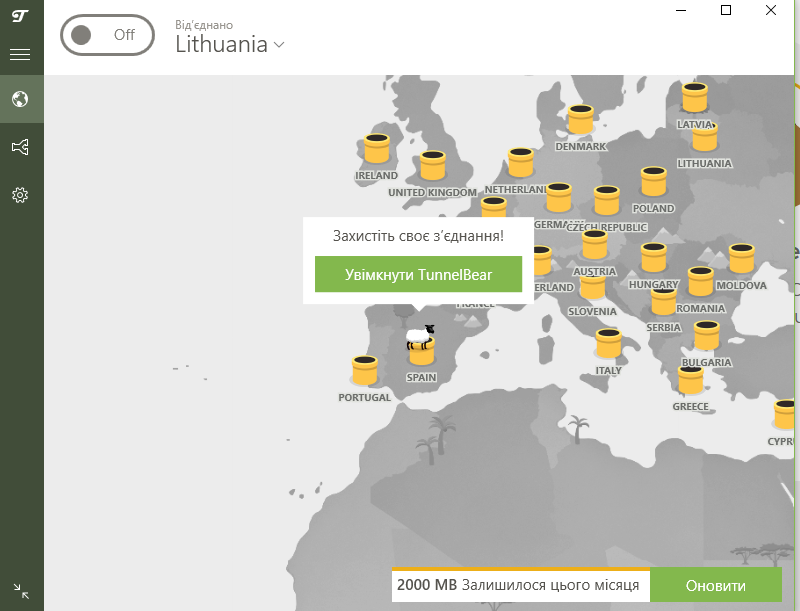This screenshot has height=611, width=800.
Task: Select the Bulgaria tunnel
Action: [707, 335]
